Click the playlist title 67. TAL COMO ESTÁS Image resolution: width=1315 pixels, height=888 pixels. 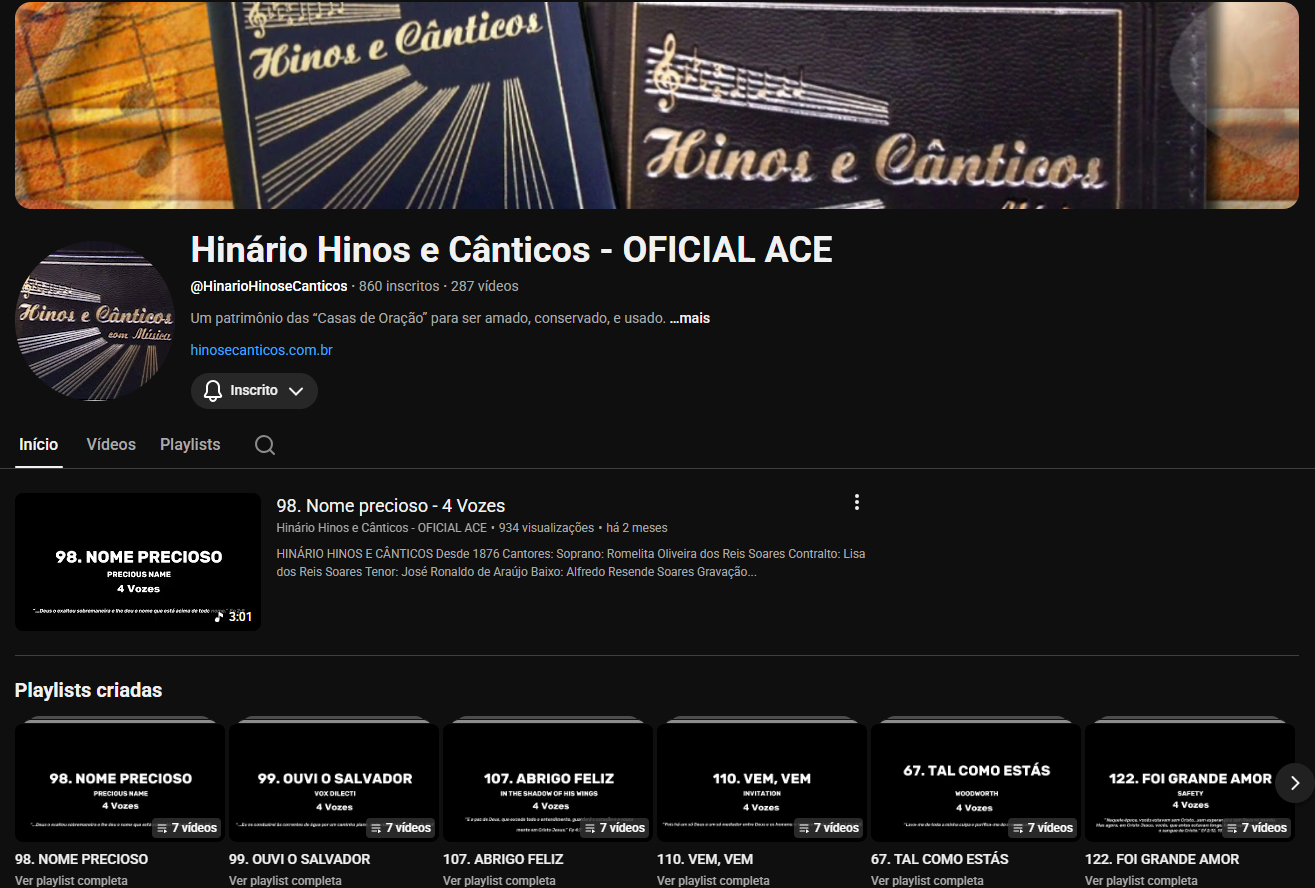pyautogui.click(x=940, y=859)
